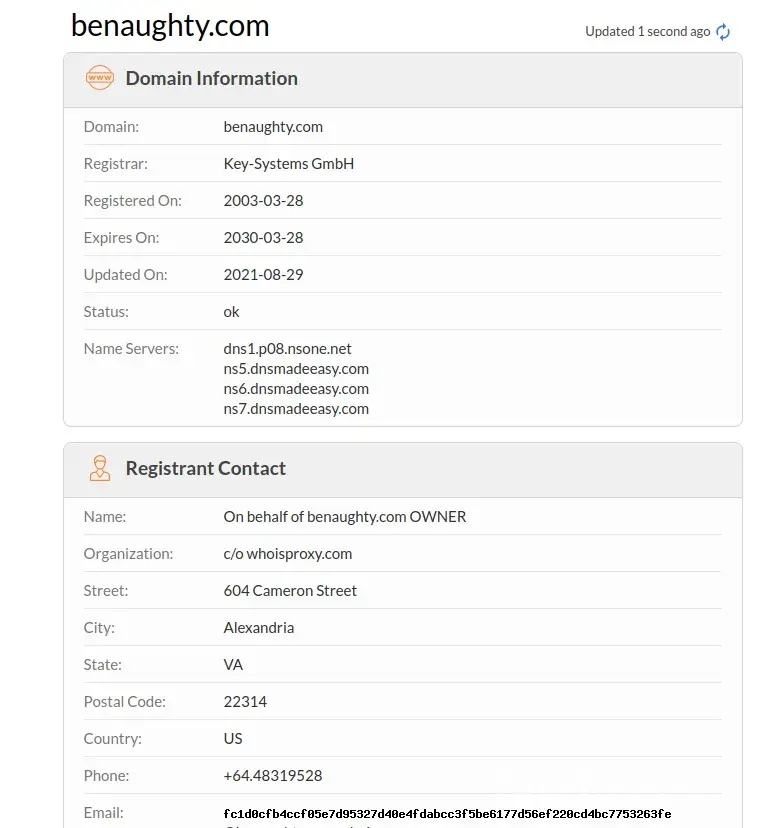The image size is (759, 828).
Task: Click the Updated On date 2021-08-29
Action: pos(263,275)
